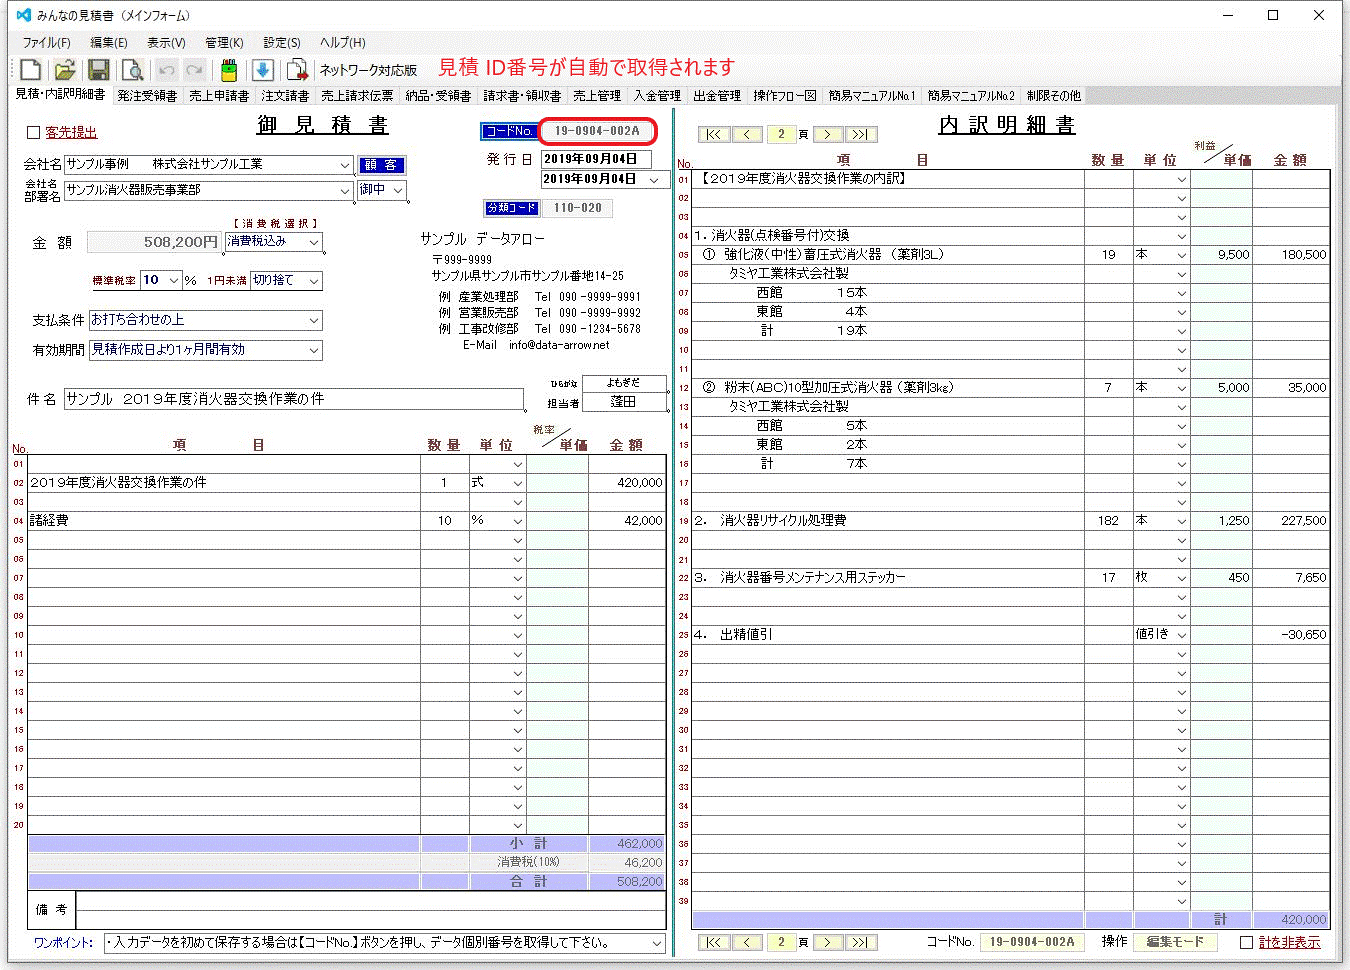Switch to the 注文請書 tab
Image resolution: width=1350 pixels, height=970 pixels.
point(285,96)
